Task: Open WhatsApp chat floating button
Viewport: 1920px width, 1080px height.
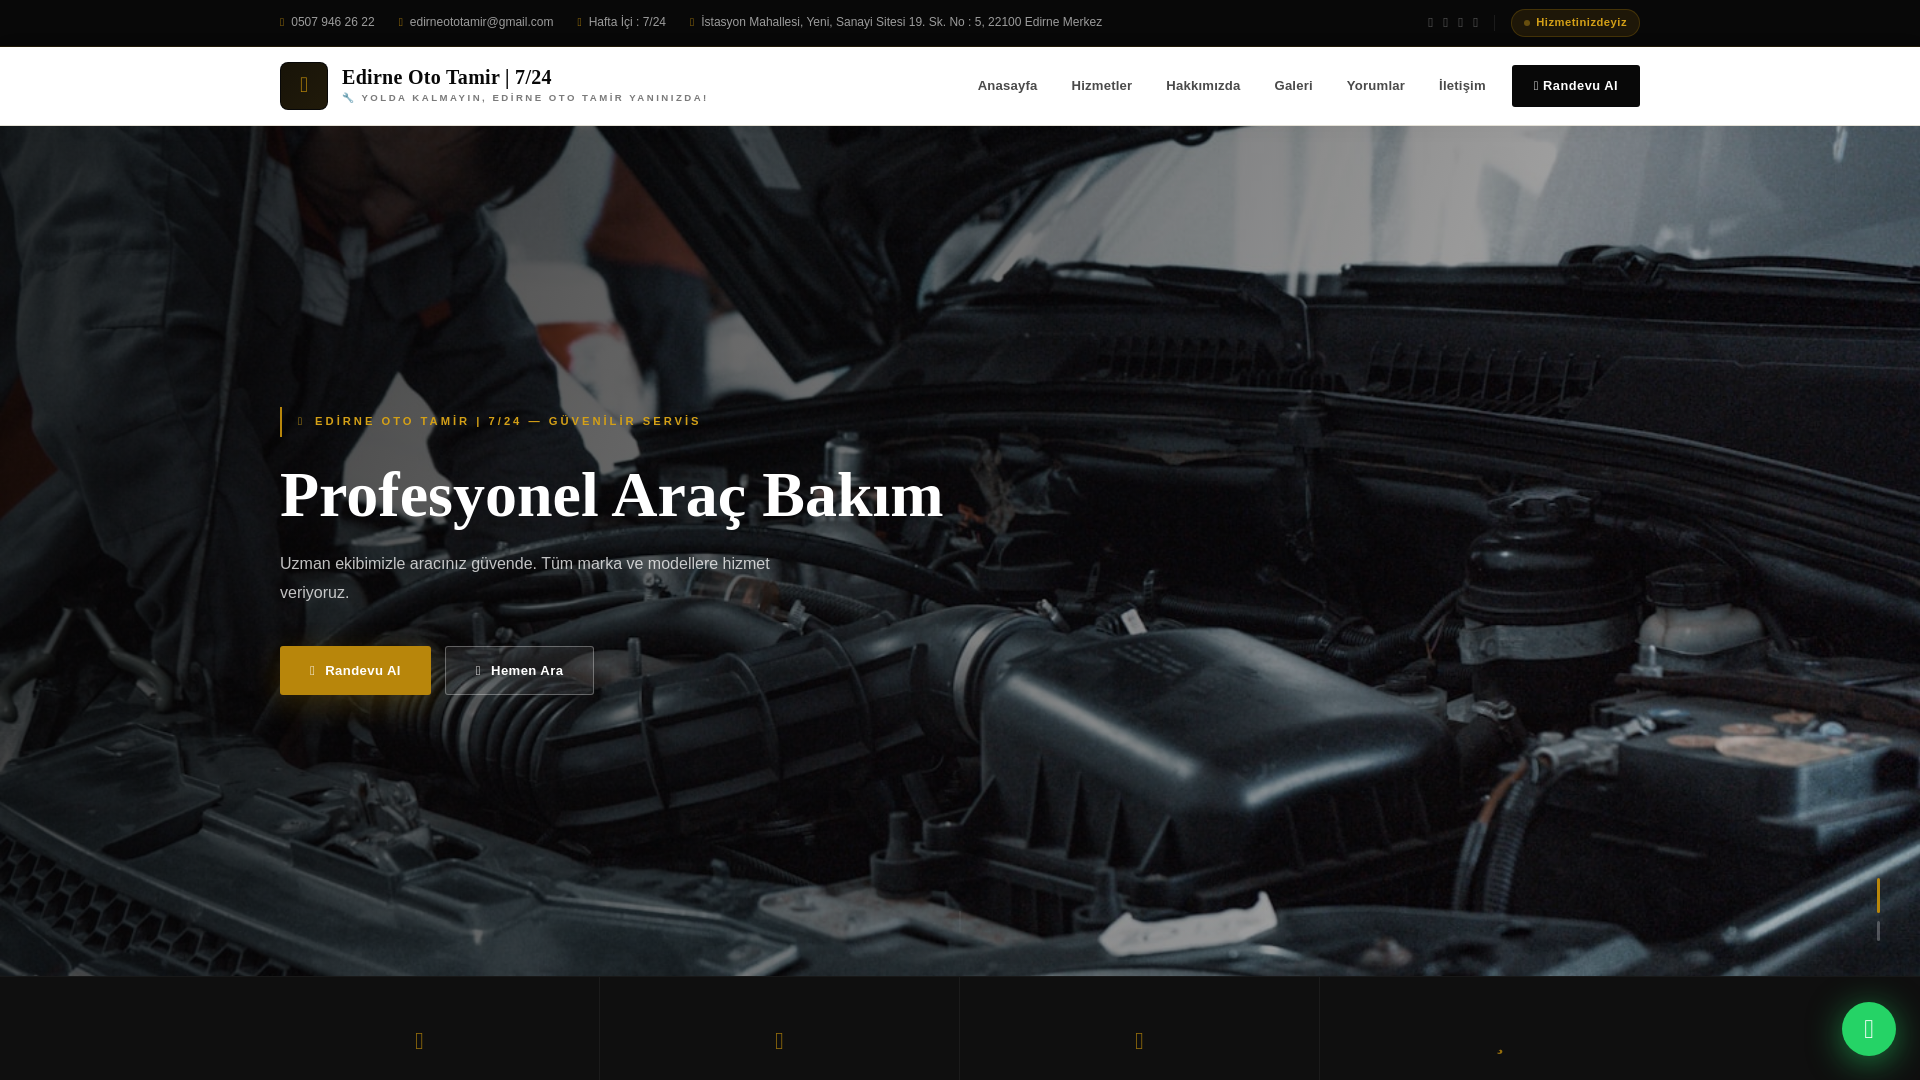Action: click(x=1868, y=1028)
